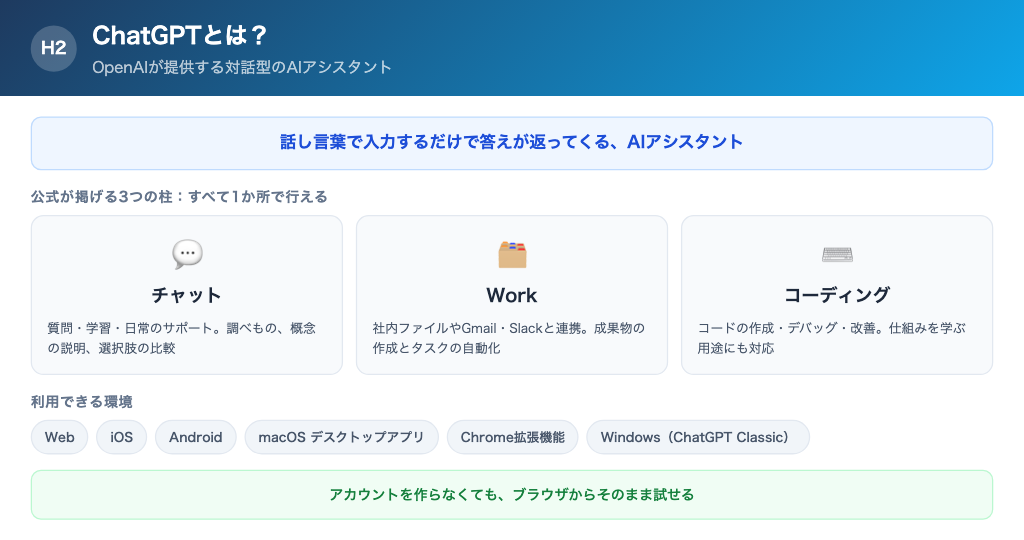Click the Work card title

point(512,295)
